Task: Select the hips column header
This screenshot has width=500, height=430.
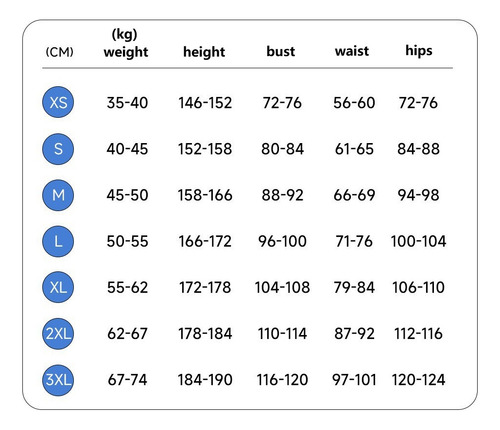Action: click(x=419, y=51)
